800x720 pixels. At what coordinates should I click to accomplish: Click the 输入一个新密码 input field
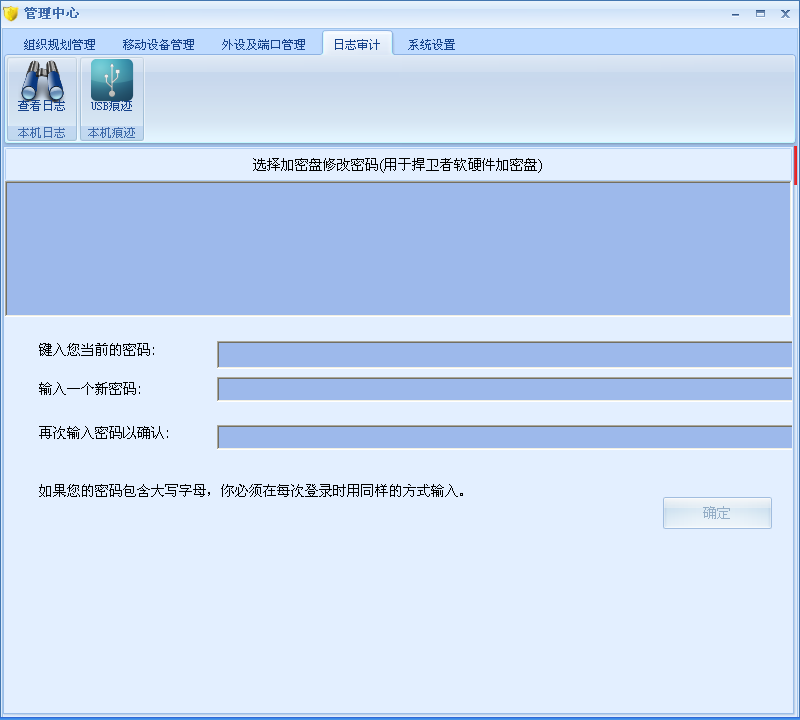(500, 388)
